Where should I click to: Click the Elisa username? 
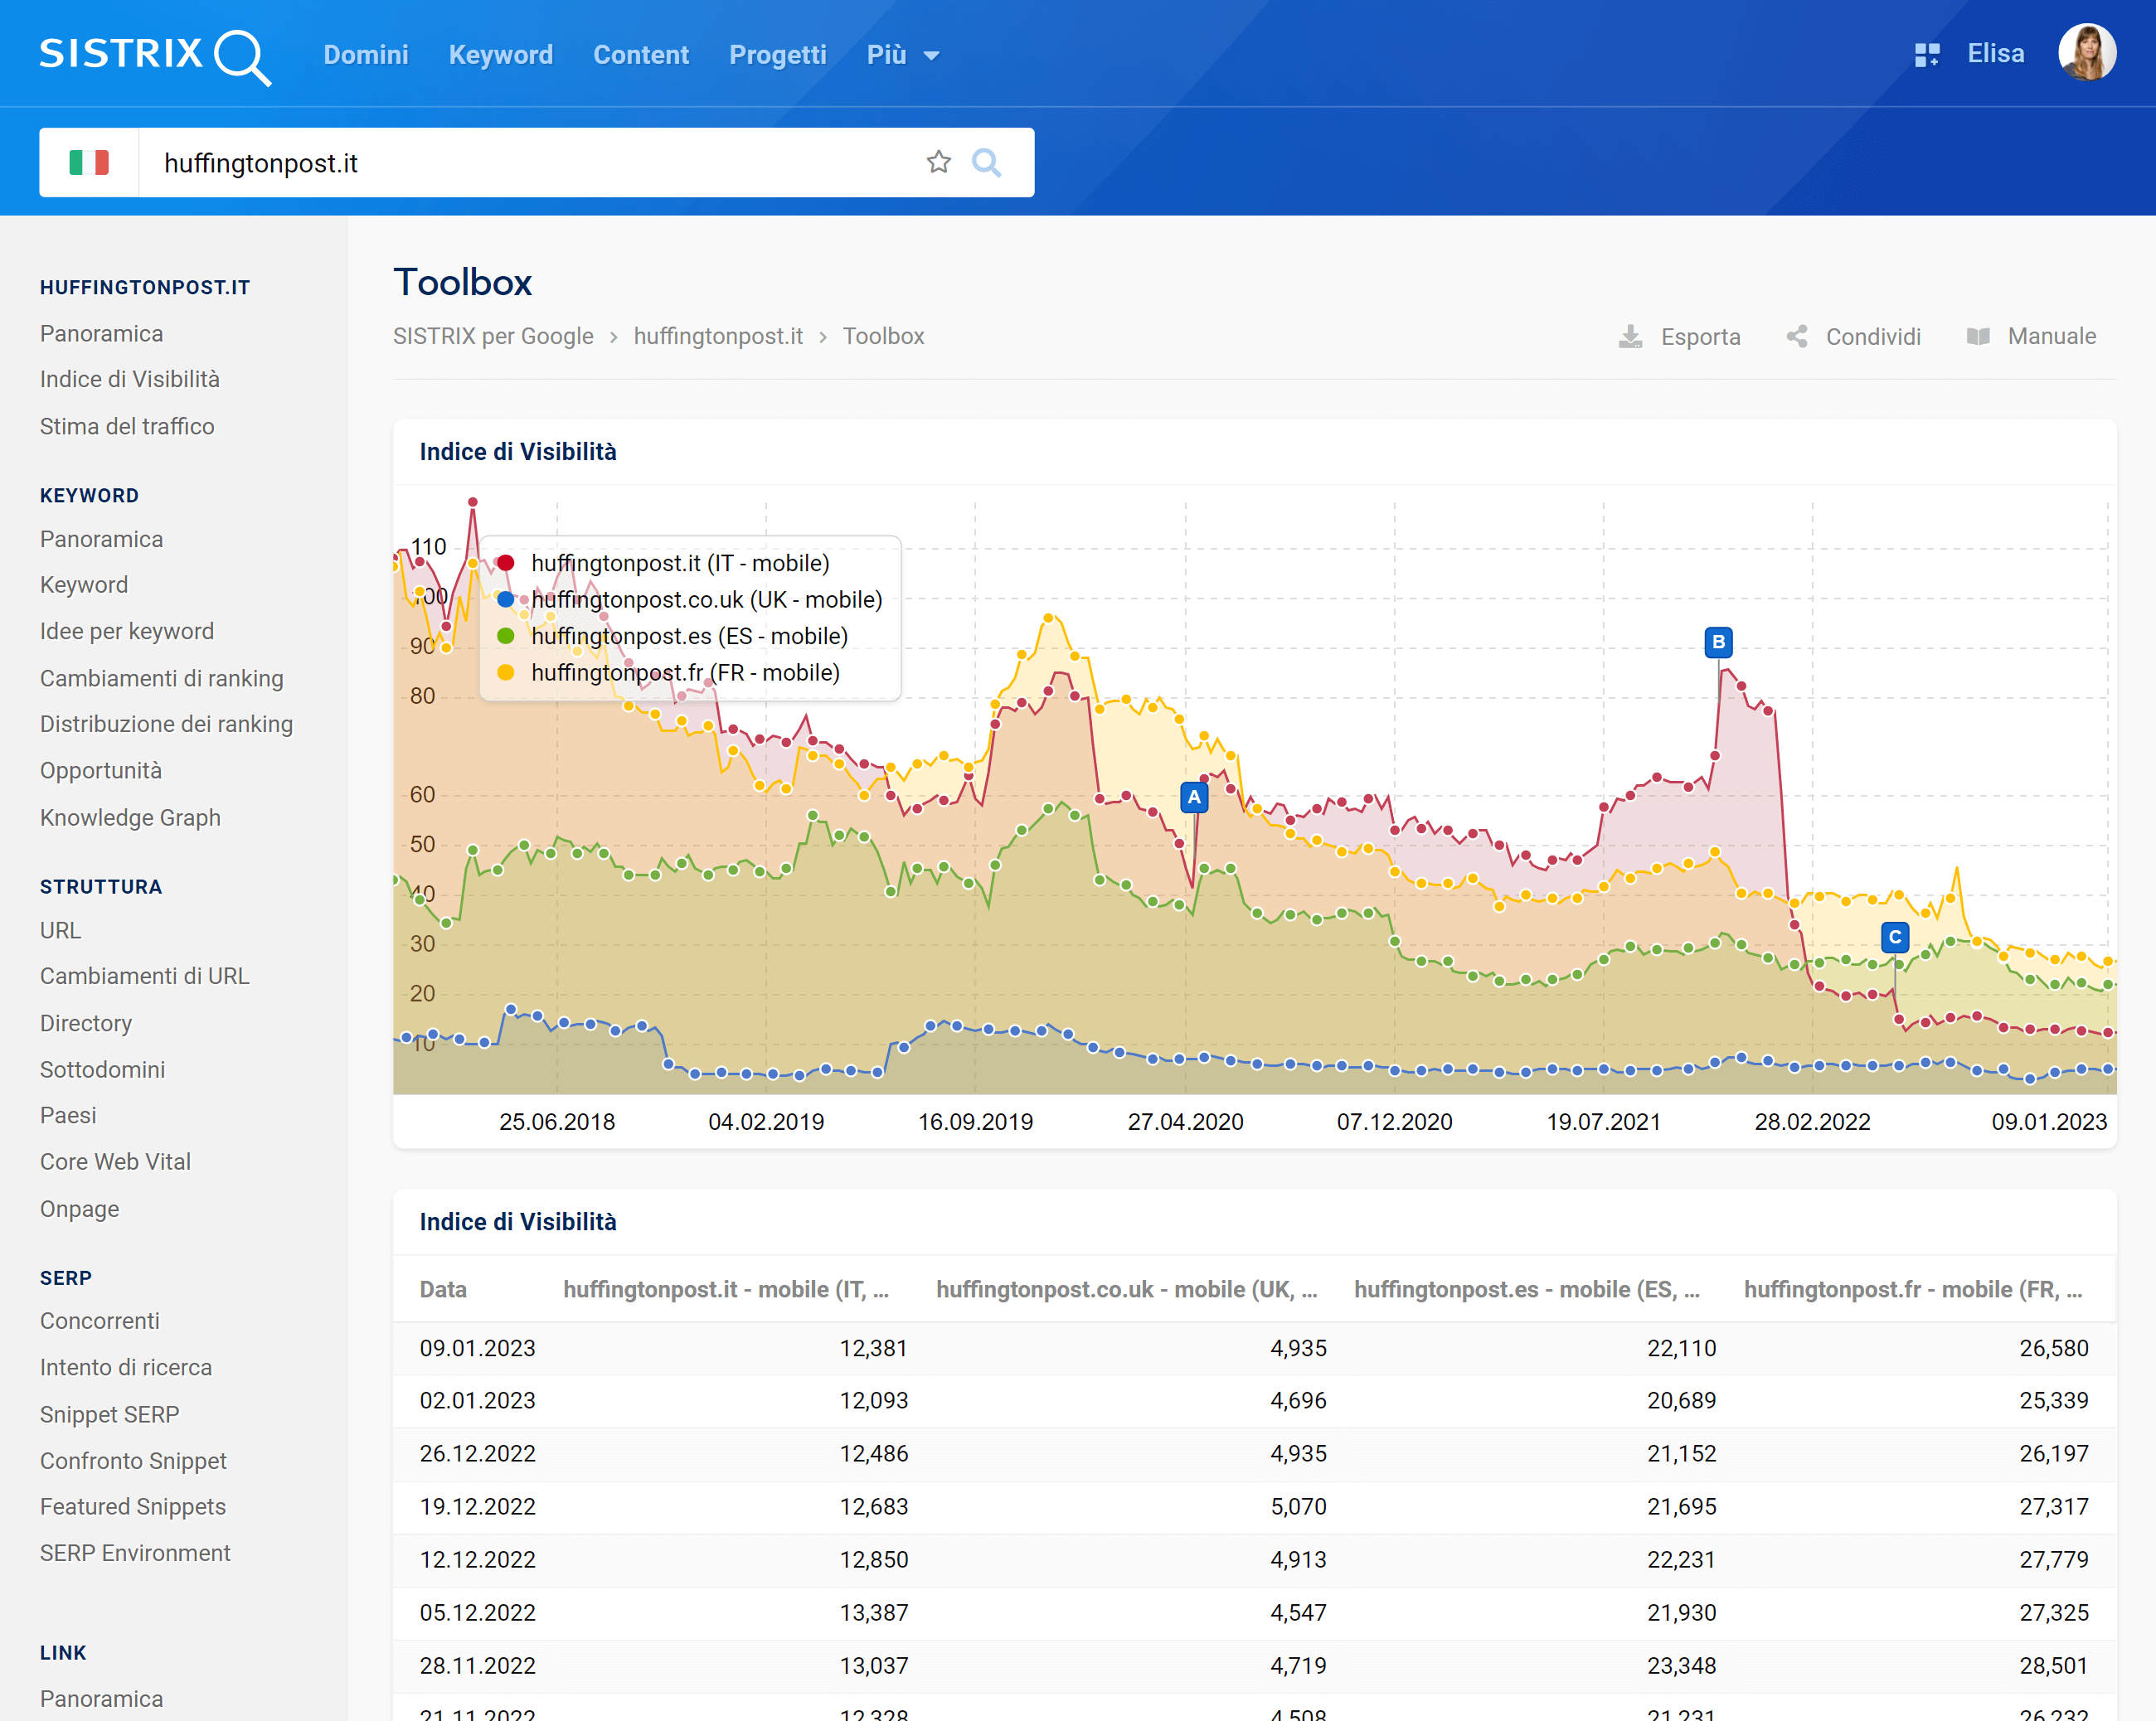(x=1995, y=54)
